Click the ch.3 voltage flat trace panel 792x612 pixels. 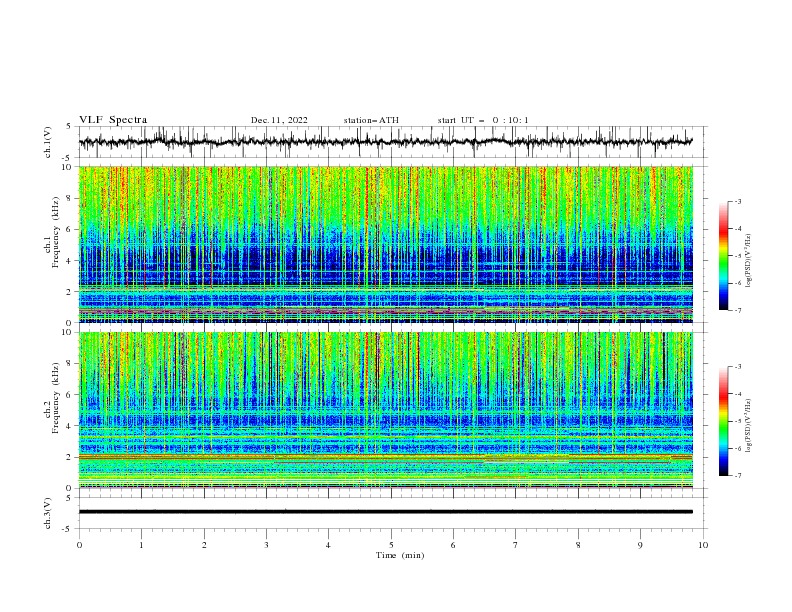pyautogui.click(x=393, y=513)
